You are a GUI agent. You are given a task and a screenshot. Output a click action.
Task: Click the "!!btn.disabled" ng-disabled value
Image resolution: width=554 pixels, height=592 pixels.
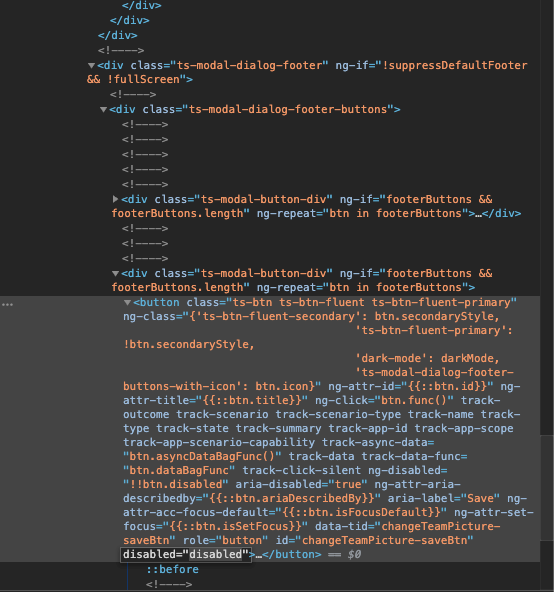(176, 484)
